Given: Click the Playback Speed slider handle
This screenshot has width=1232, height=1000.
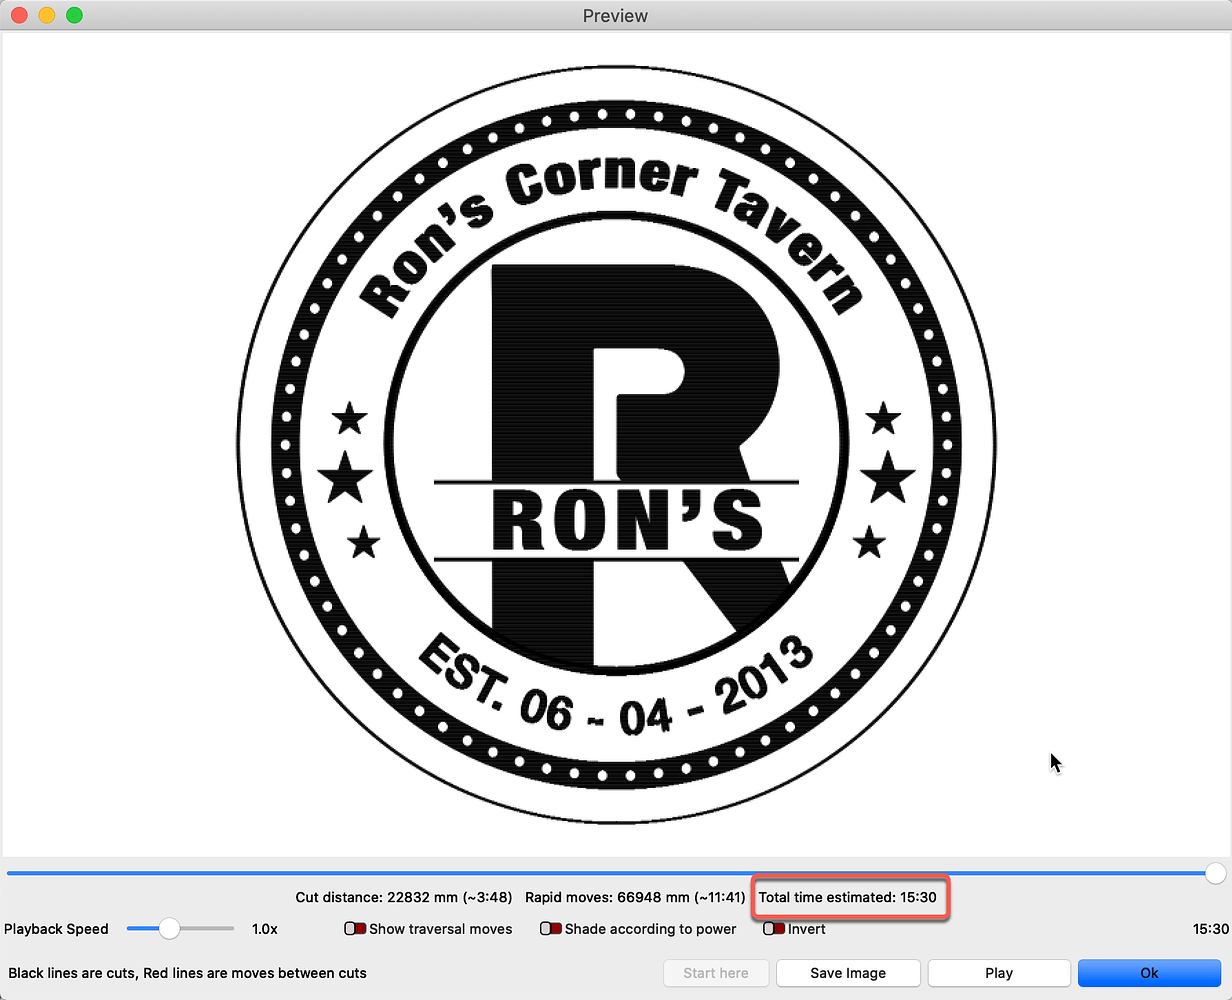Looking at the screenshot, I should point(170,929).
